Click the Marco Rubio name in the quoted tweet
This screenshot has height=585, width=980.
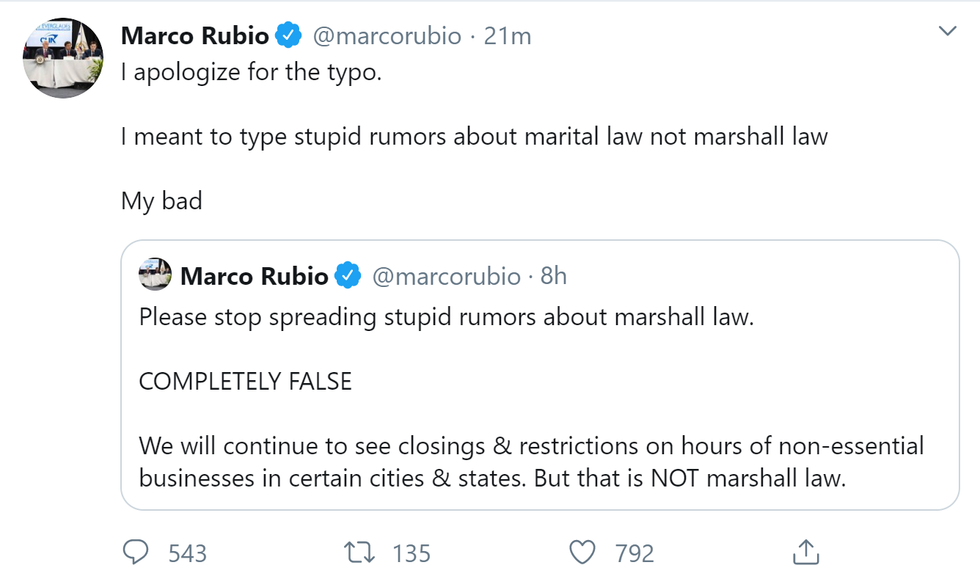point(254,276)
